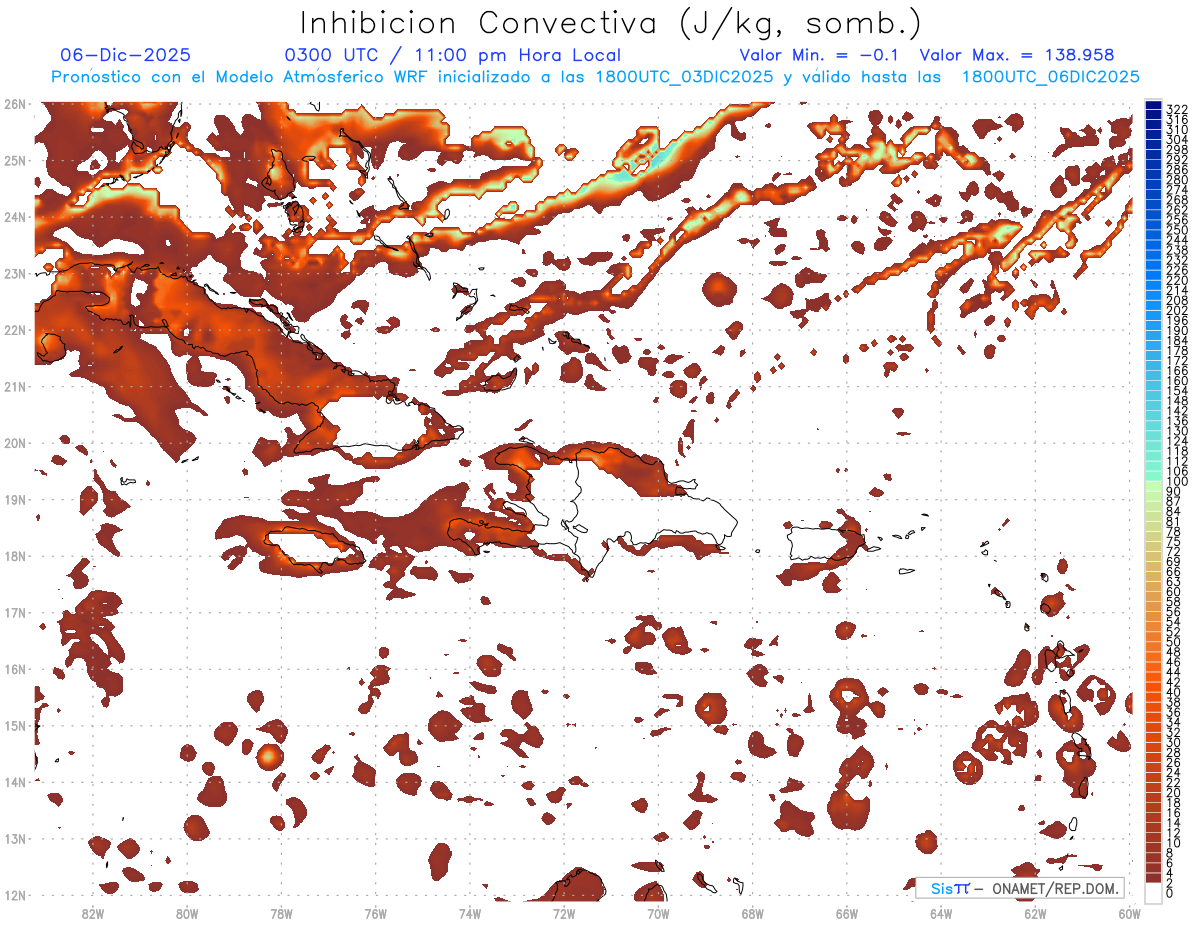Click the longitude axis label "66W"
Image resolution: width=1200 pixels, height=927 pixels.
[846, 913]
